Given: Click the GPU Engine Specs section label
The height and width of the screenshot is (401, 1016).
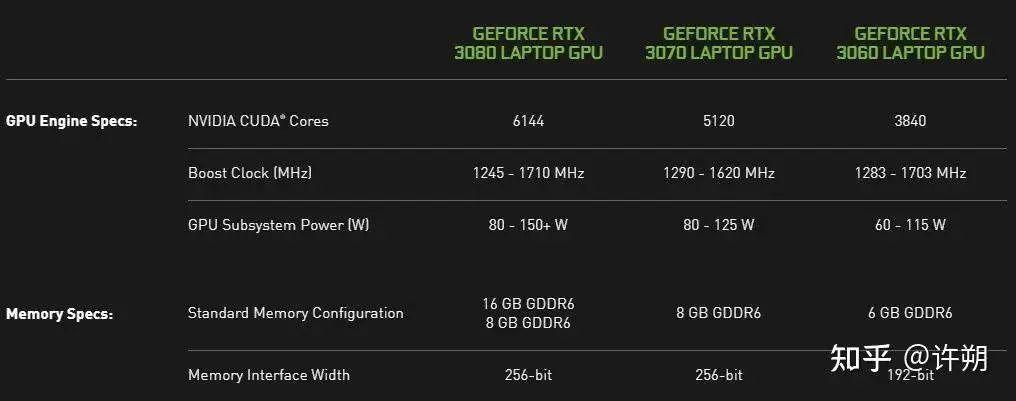Looking at the screenshot, I should [72, 121].
